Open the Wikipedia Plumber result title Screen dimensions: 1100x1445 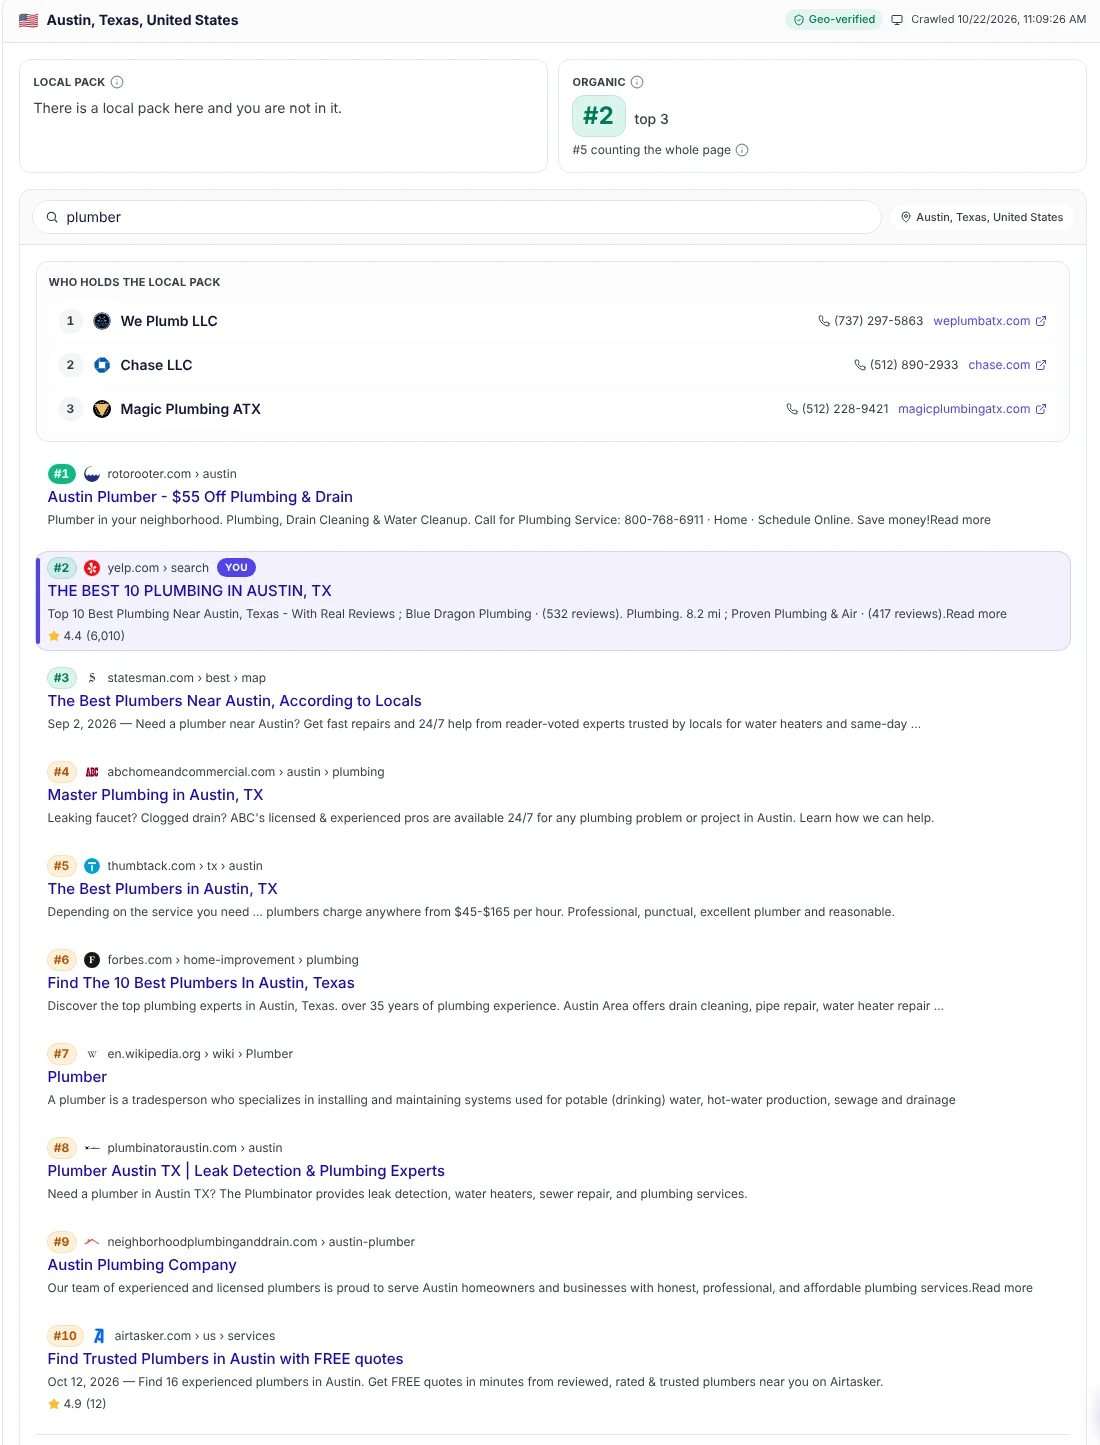tap(77, 1077)
